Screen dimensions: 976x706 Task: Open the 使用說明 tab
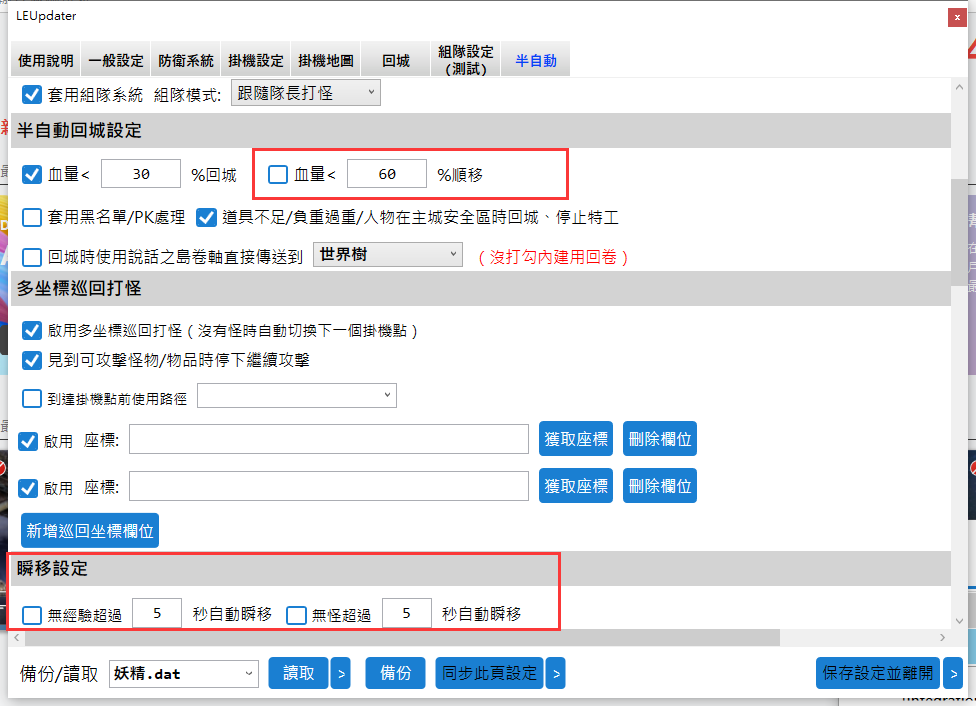click(45, 60)
